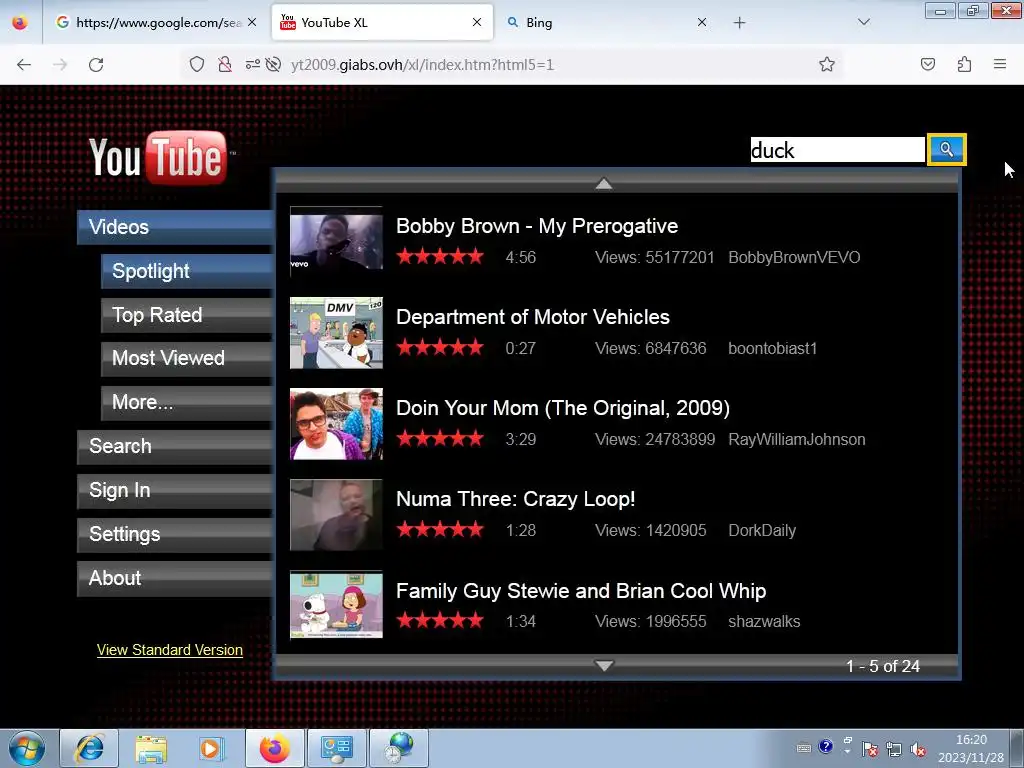Open Windows Media Player from taskbar
The width and height of the screenshot is (1024, 768).
coord(212,748)
